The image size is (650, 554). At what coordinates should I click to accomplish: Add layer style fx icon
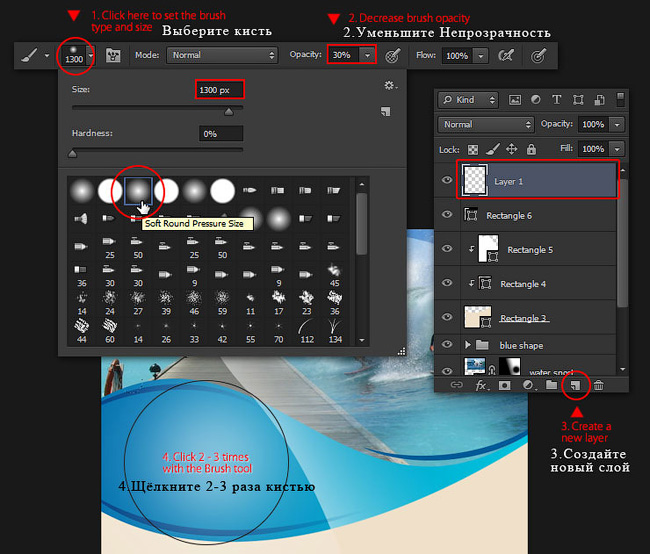click(x=481, y=386)
